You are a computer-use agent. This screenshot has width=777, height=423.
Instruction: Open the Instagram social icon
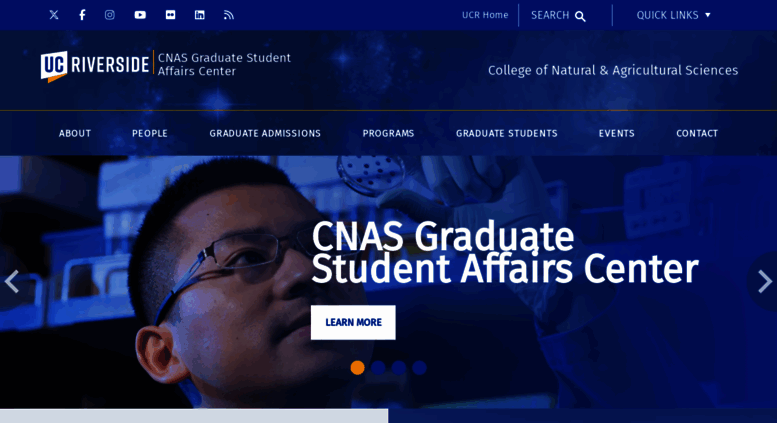coord(110,15)
